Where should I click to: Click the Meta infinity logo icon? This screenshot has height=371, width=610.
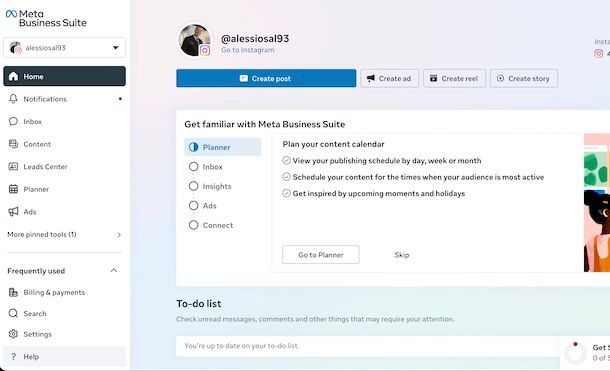pyautogui.click(x=11, y=14)
